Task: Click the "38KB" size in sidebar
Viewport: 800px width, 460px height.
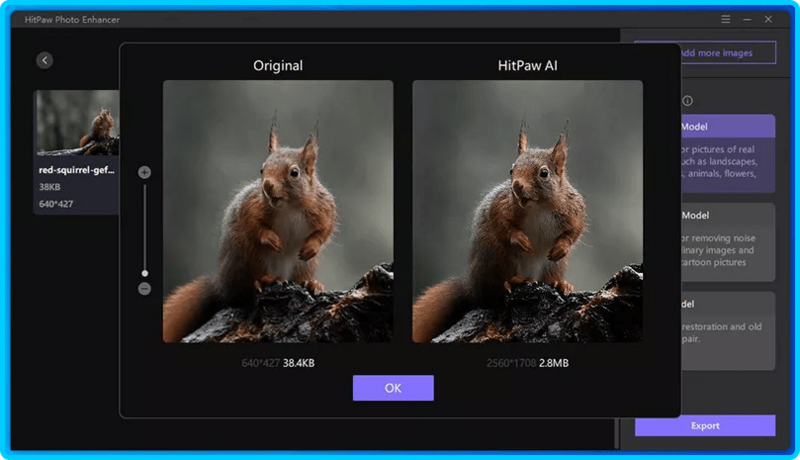Action: click(x=49, y=187)
